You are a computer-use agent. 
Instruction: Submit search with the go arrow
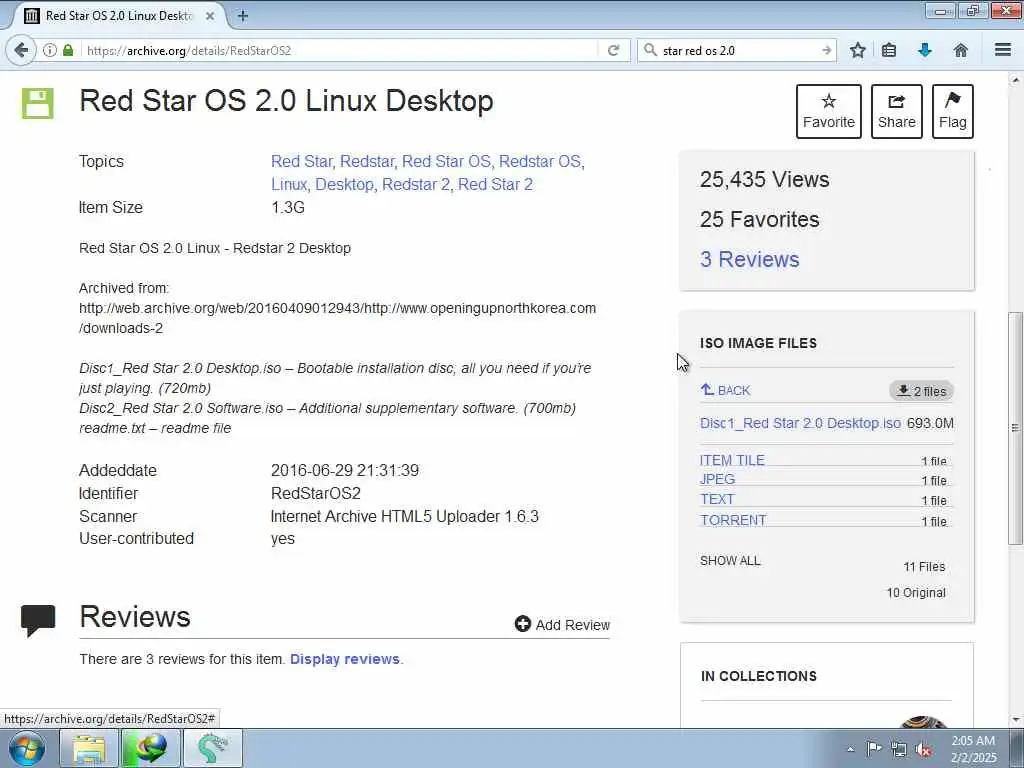click(x=827, y=50)
